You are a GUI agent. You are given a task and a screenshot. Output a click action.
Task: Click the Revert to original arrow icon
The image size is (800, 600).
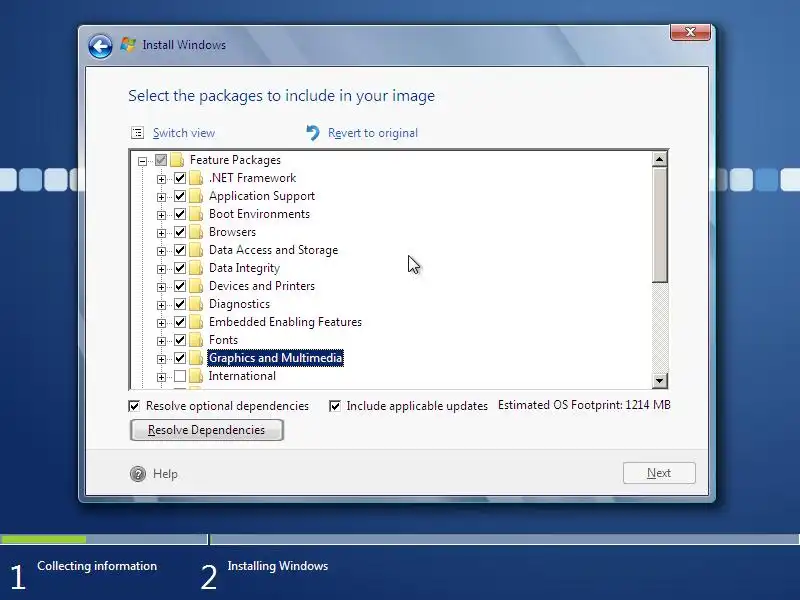(x=312, y=133)
